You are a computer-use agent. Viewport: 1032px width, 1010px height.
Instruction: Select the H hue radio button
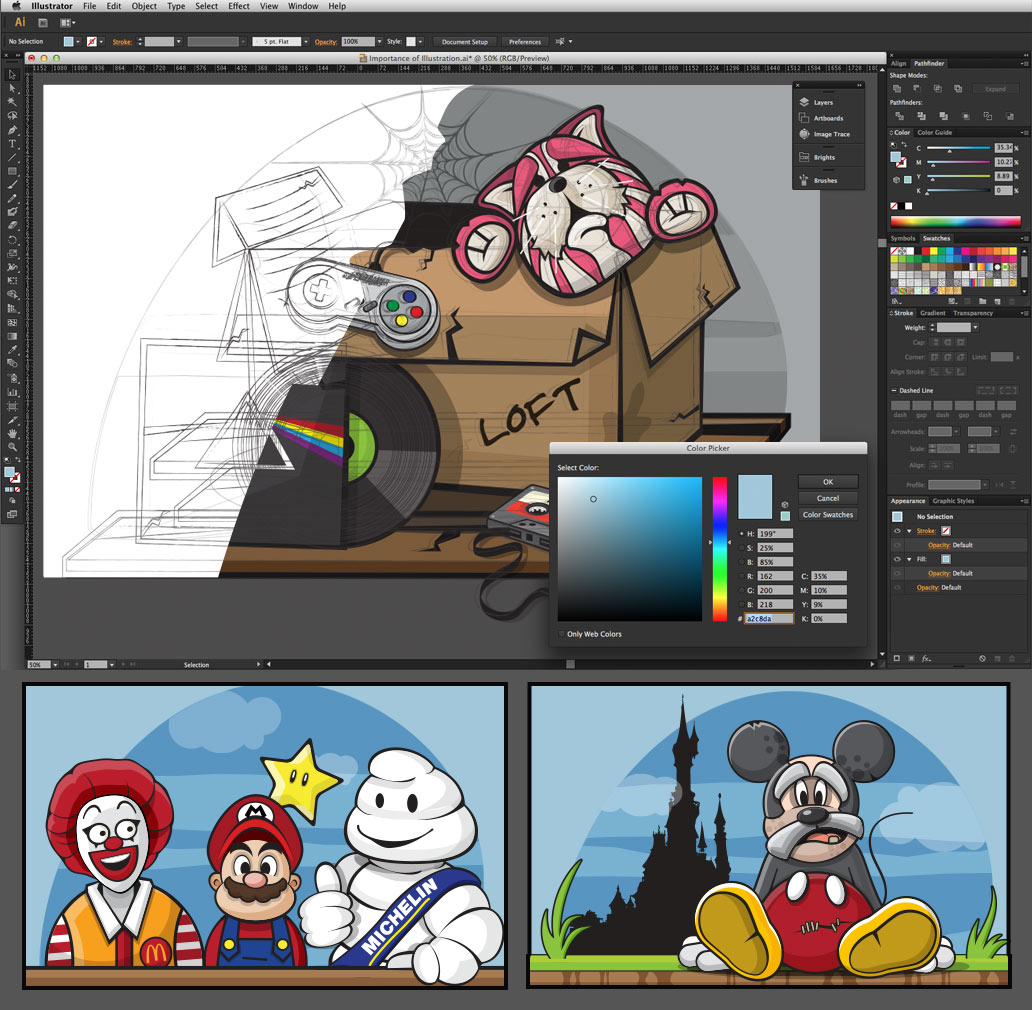point(742,534)
